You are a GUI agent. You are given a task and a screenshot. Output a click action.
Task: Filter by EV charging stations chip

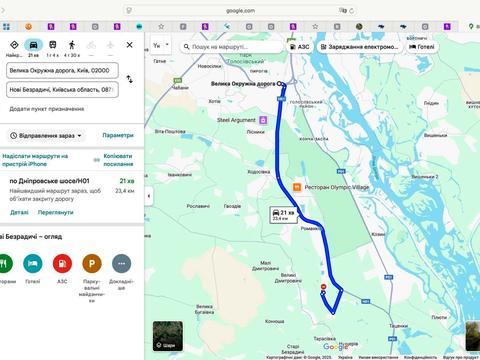tap(359, 47)
